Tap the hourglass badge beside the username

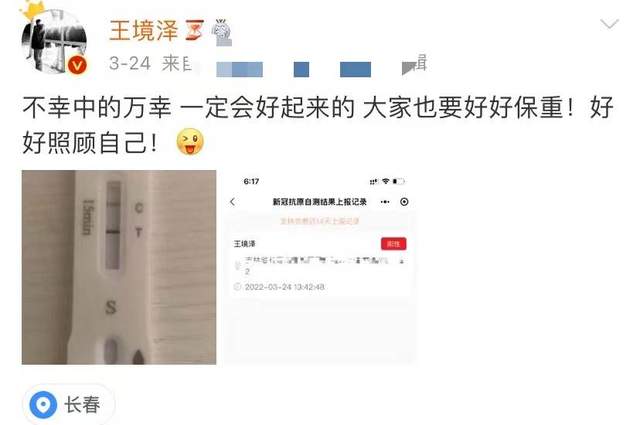click(195, 30)
